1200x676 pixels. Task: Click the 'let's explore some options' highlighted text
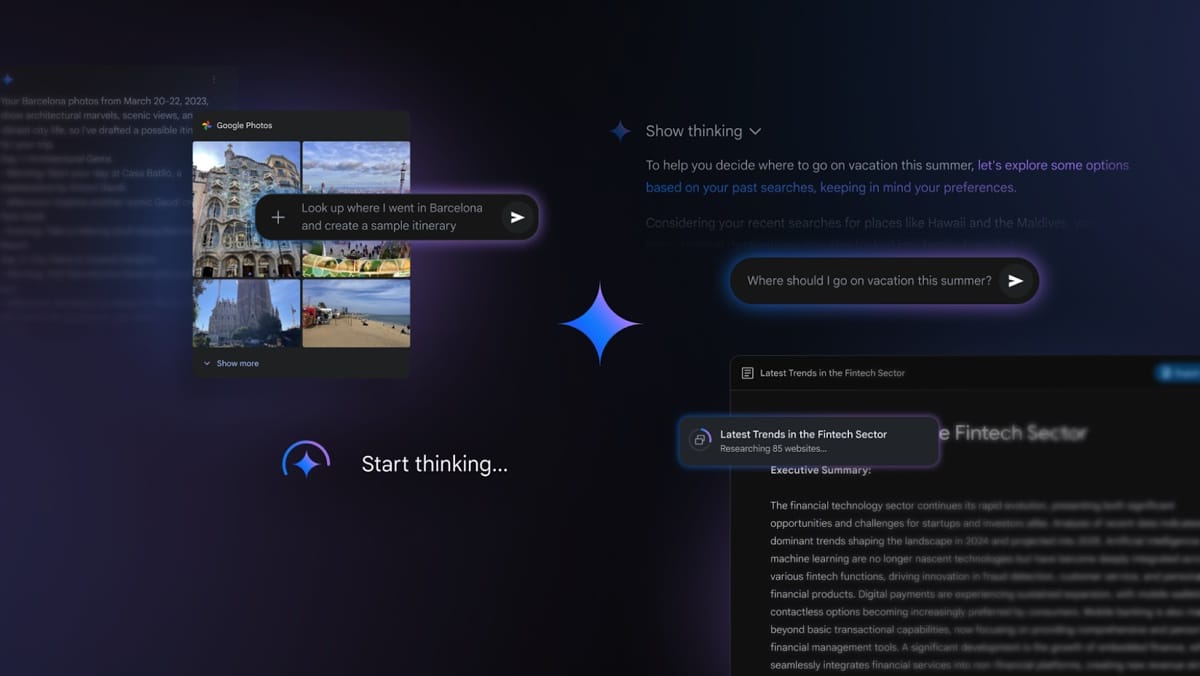(1053, 165)
